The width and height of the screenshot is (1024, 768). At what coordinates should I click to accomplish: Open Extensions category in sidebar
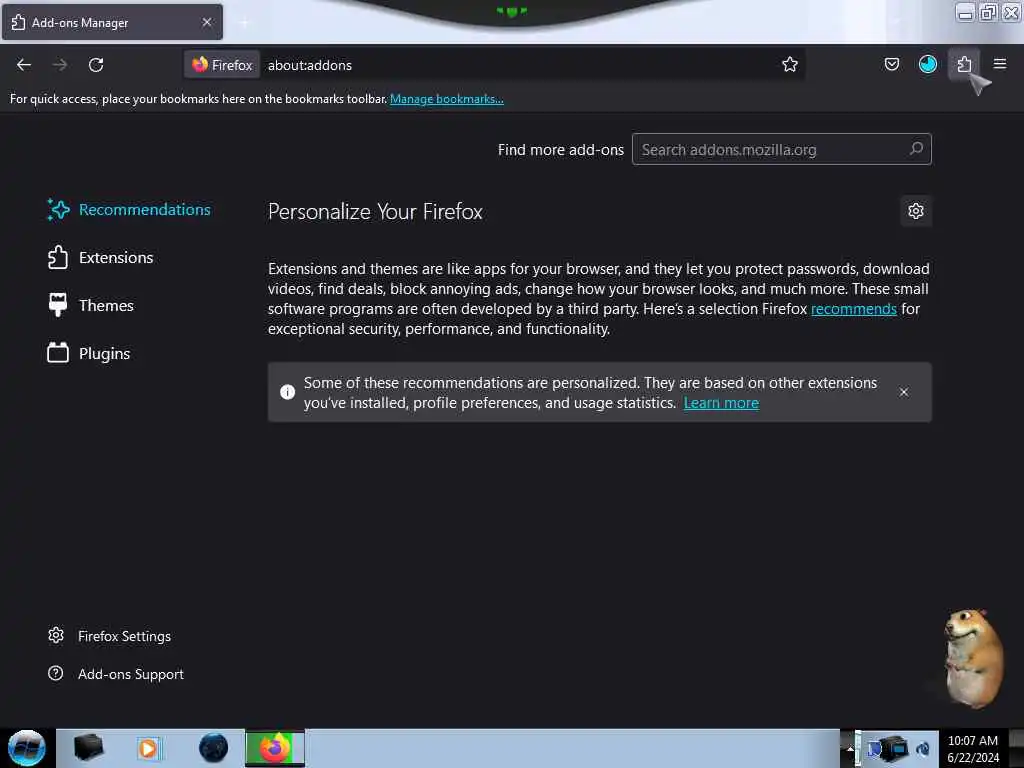tap(101, 258)
